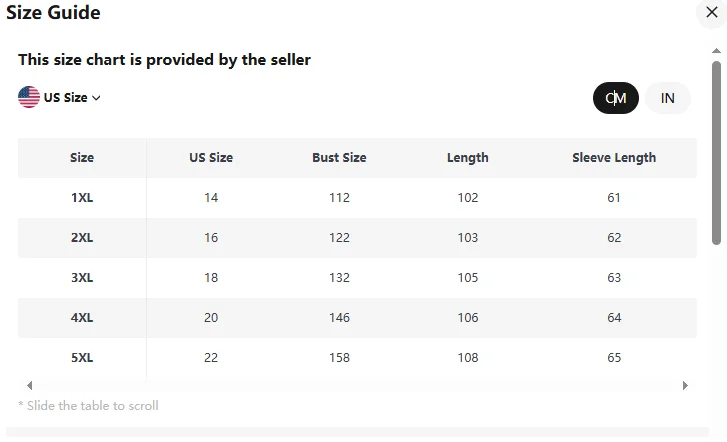Click the vertical scrollbar thumb
The width and height of the screenshot is (727, 442).
[x=716, y=150]
